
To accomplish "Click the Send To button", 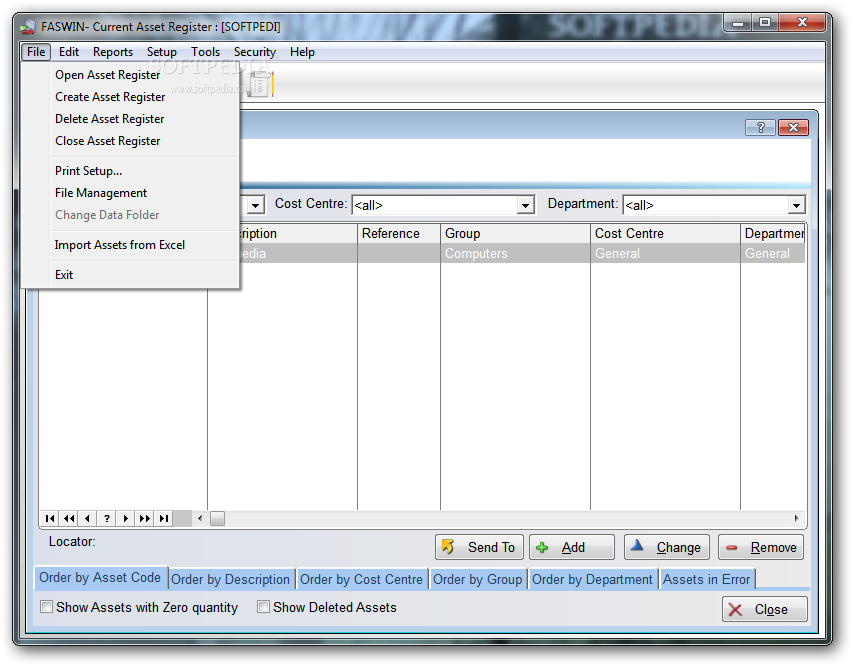I will [x=479, y=547].
